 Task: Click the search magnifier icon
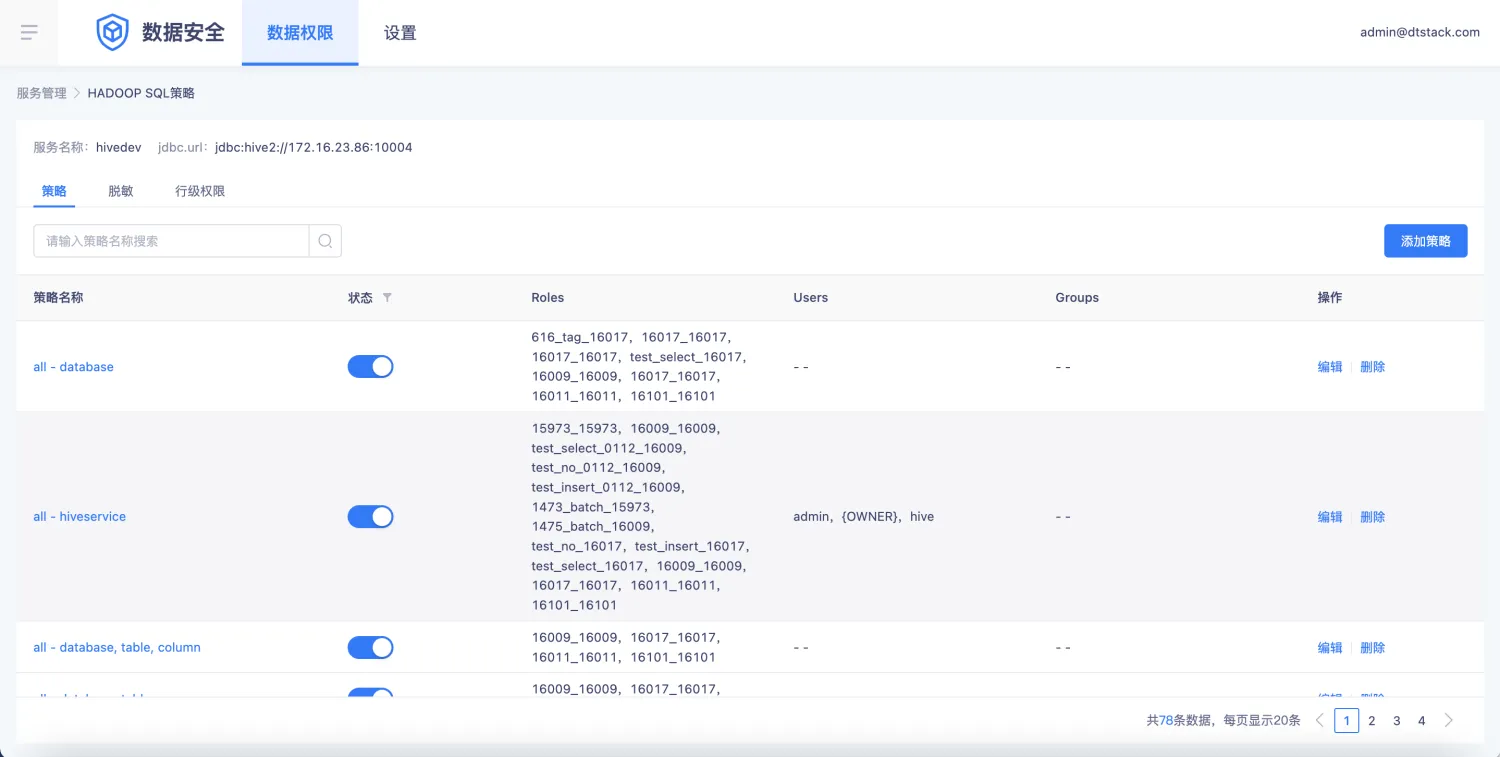(x=325, y=241)
